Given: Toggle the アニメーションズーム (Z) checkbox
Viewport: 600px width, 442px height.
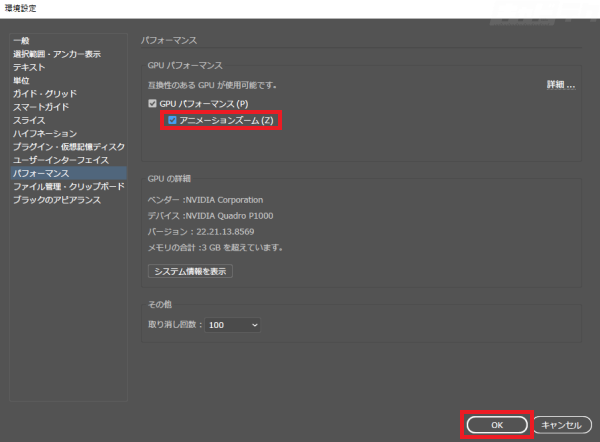Looking at the screenshot, I should tap(172, 120).
